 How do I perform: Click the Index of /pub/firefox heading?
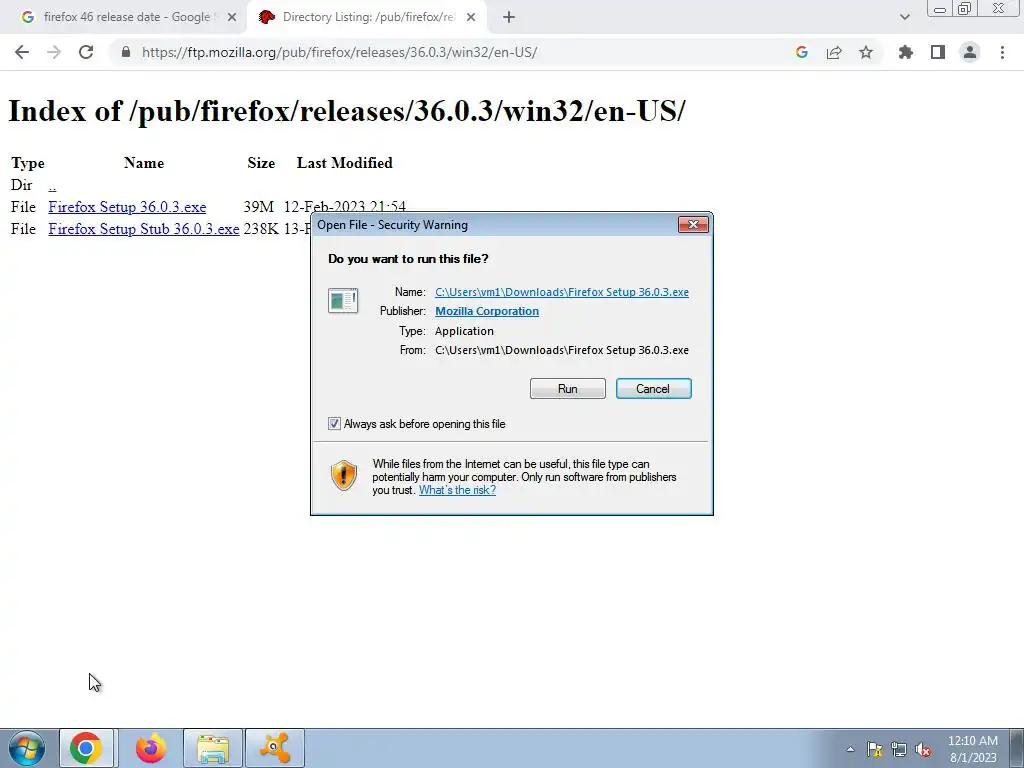[347, 111]
